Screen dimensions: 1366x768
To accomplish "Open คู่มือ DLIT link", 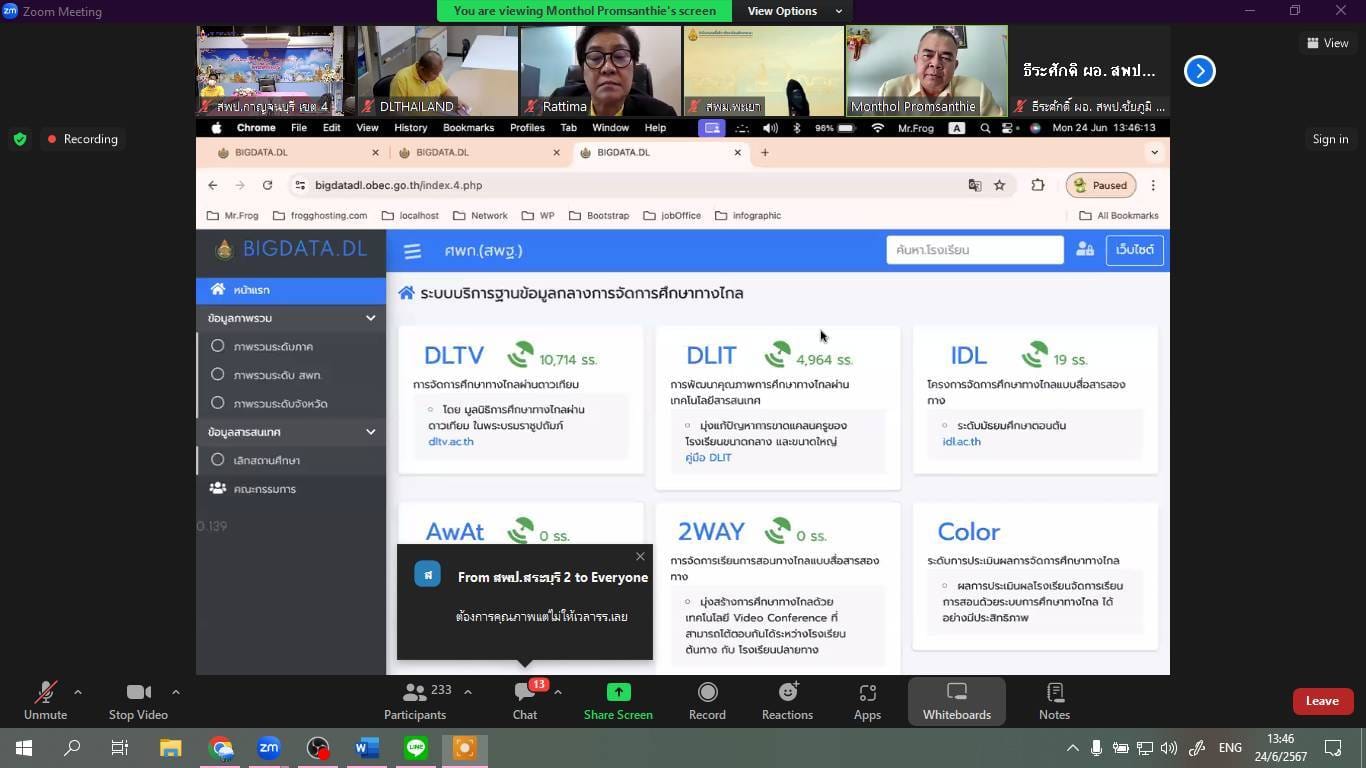I will click(708, 458).
